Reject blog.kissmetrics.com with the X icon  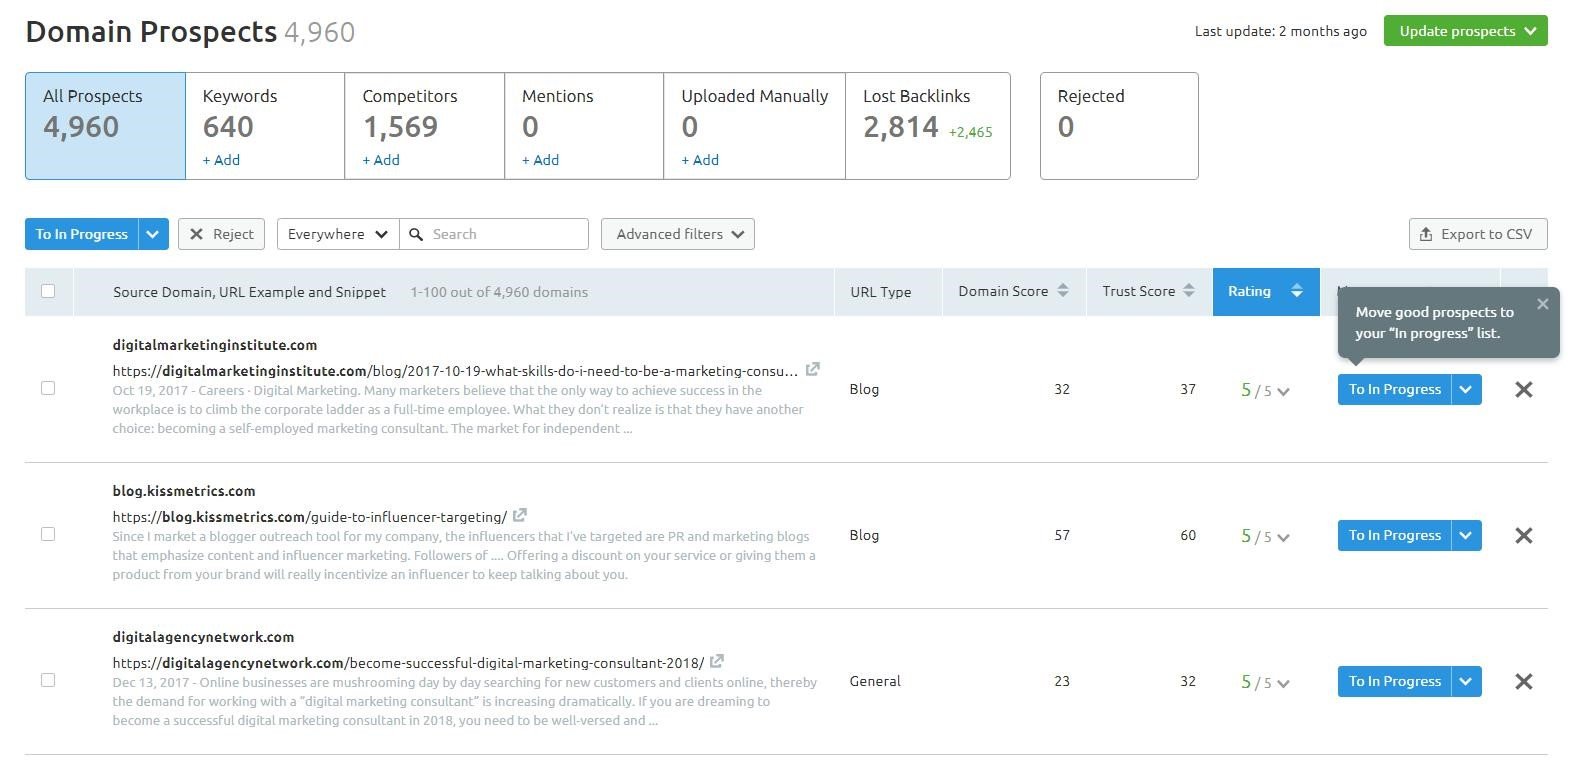click(x=1523, y=536)
